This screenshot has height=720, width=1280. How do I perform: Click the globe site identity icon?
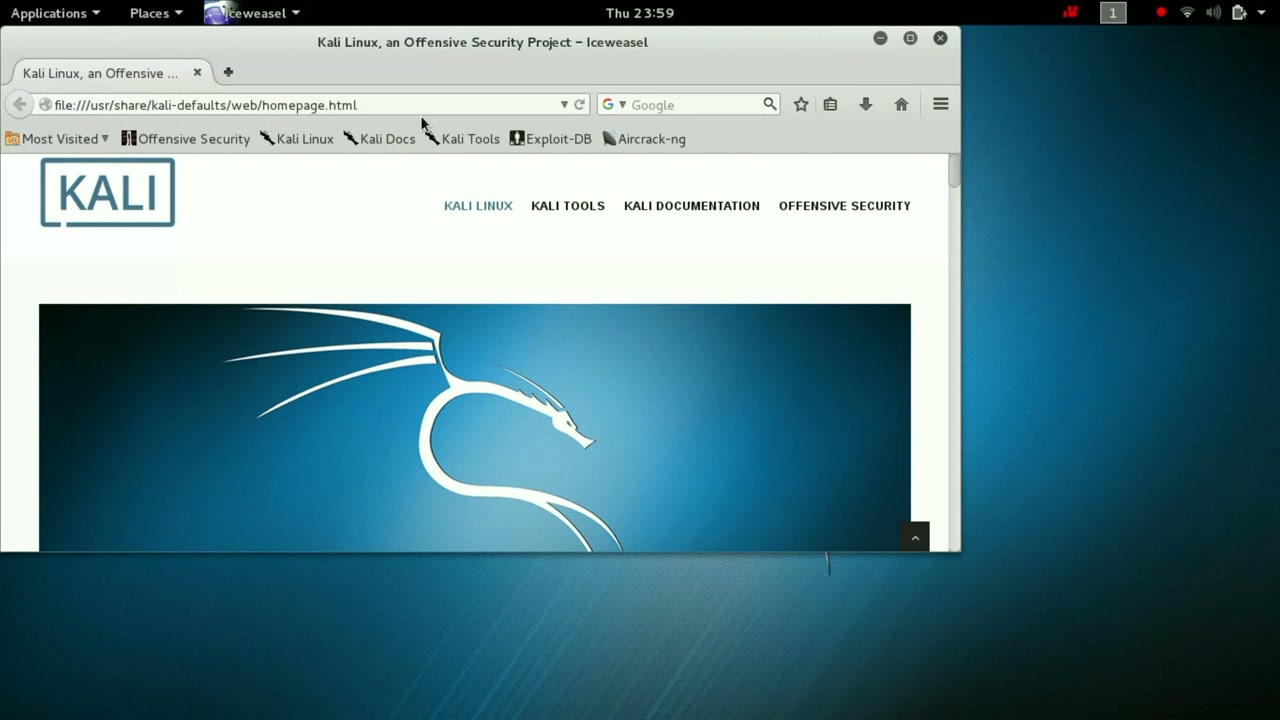pos(45,104)
